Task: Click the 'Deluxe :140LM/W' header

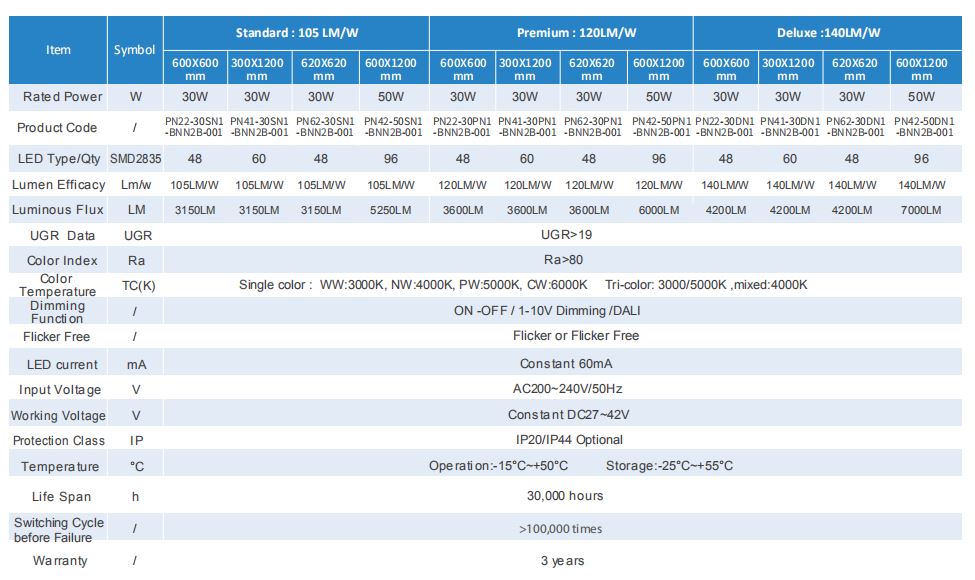Action: (x=828, y=33)
